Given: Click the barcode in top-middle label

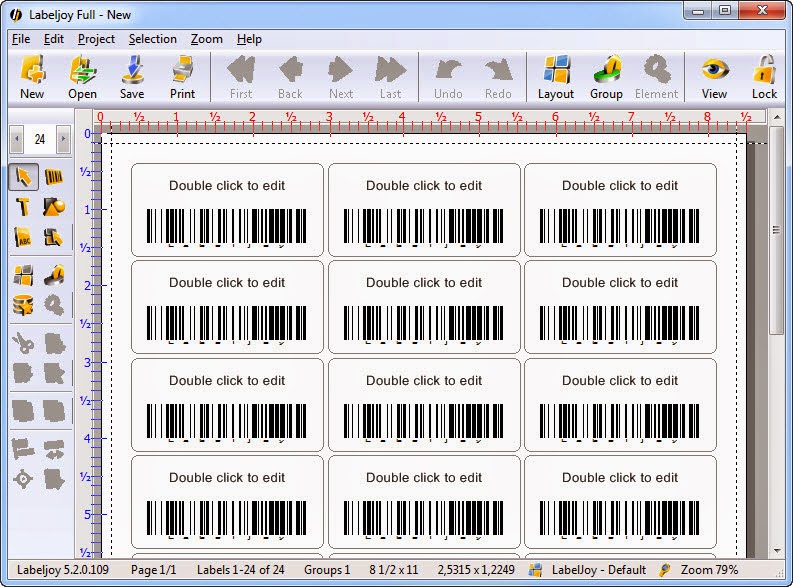Looking at the screenshot, I should [424, 226].
